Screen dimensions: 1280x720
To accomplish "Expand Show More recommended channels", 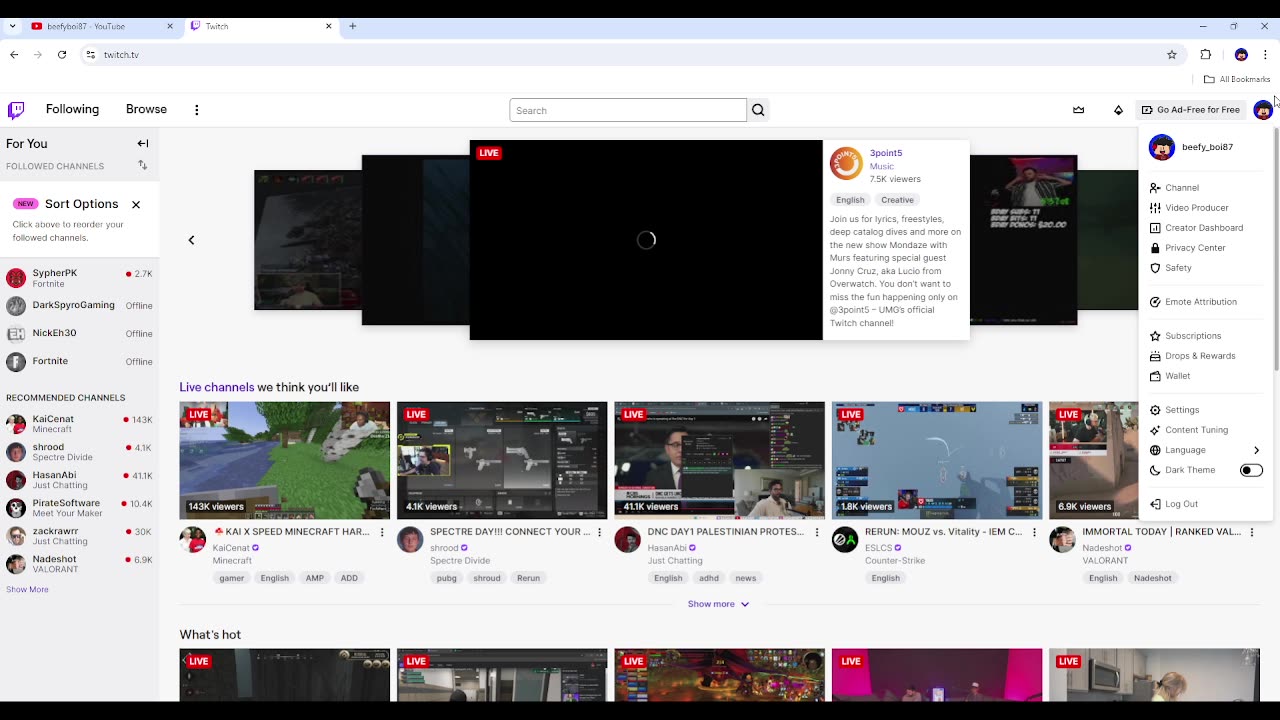I will 27,590.
